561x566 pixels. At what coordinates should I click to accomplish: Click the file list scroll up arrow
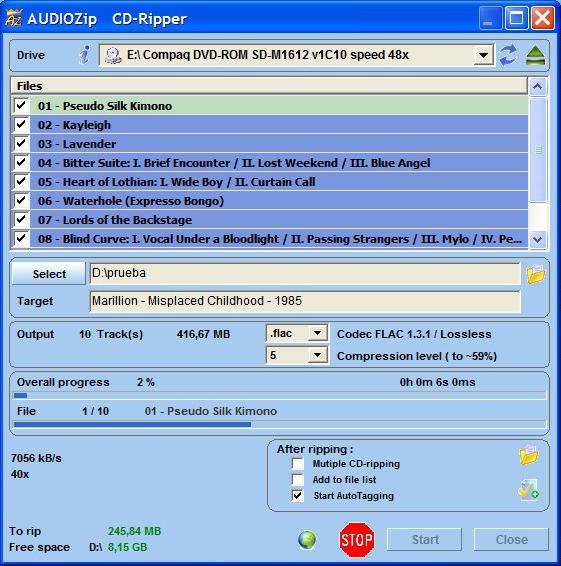pyautogui.click(x=538, y=86)
